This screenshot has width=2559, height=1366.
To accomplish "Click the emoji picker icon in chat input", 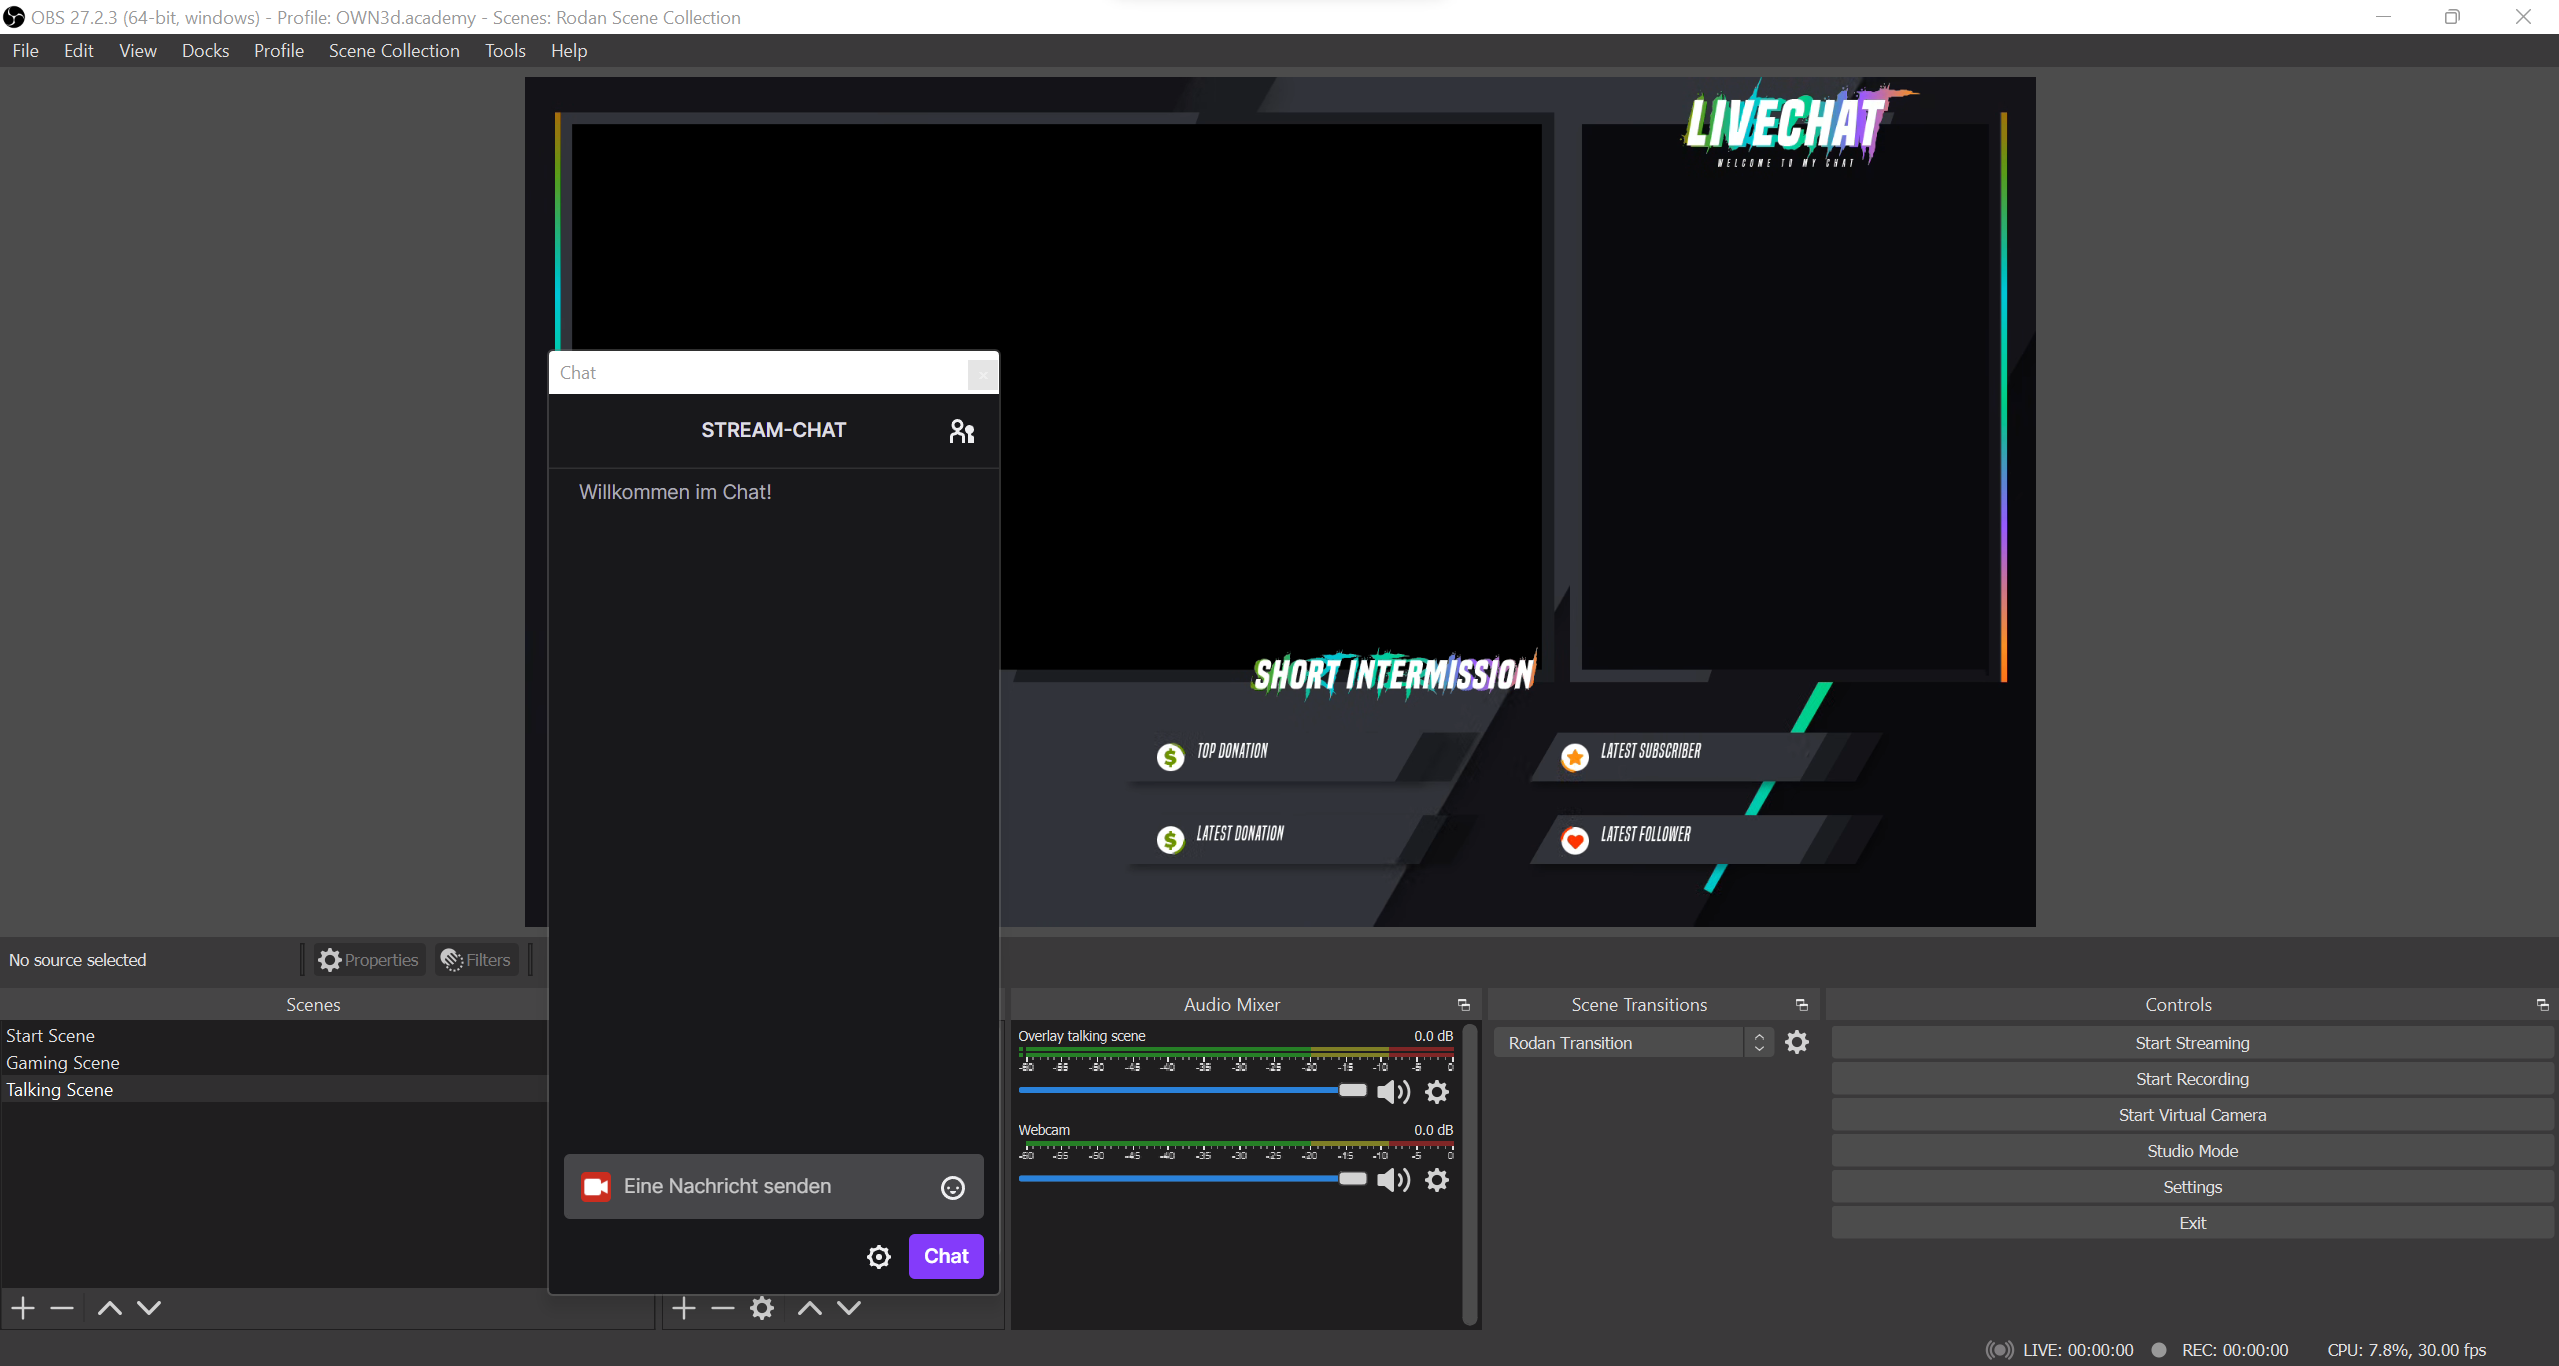I will 951,1185.
